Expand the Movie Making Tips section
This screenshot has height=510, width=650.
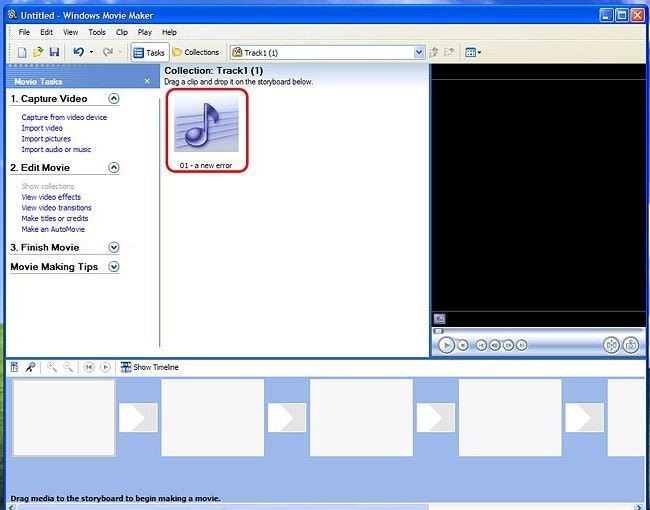[114, 267]
